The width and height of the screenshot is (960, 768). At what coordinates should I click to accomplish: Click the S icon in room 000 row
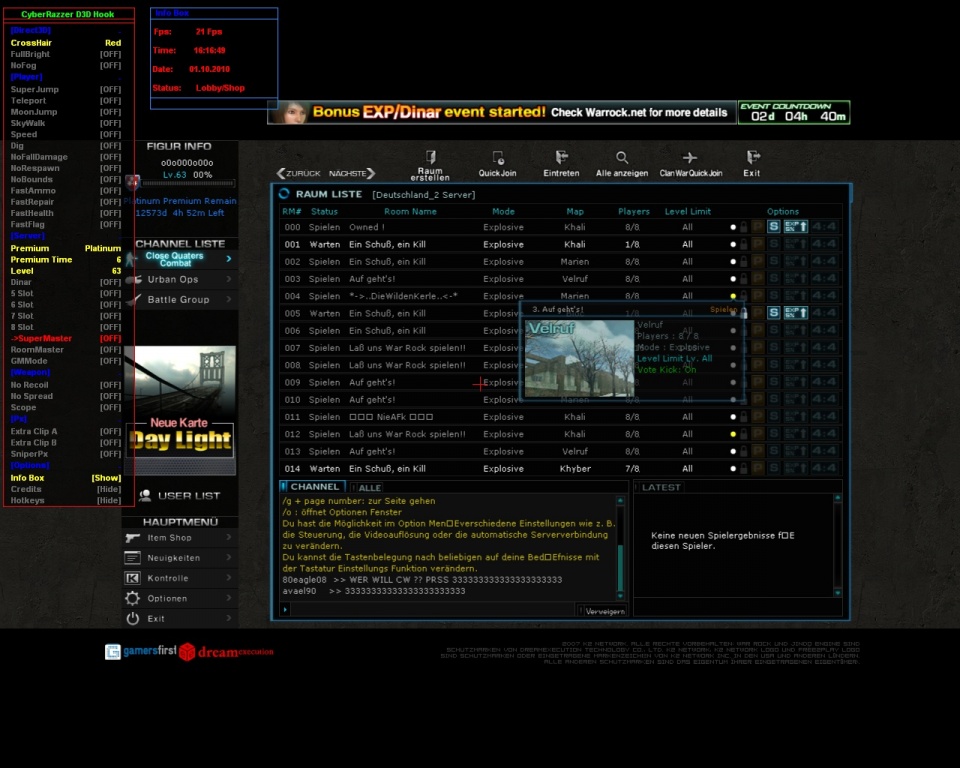tap(774, 227)
